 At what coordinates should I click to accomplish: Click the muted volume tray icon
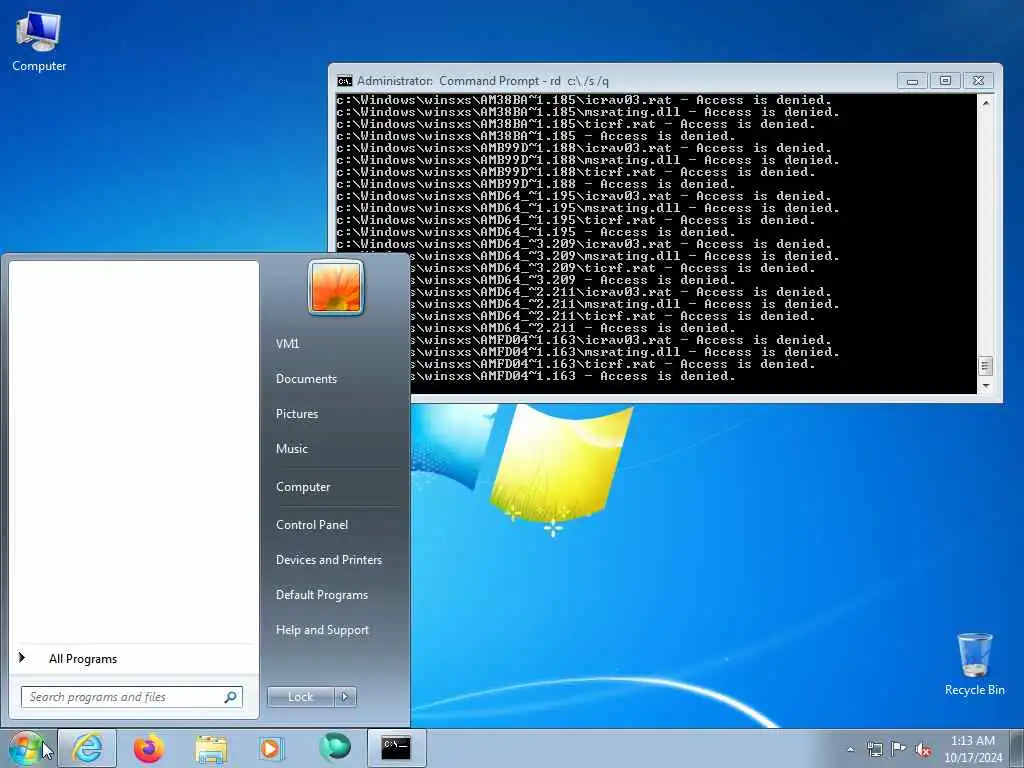(x=923, y=750)
